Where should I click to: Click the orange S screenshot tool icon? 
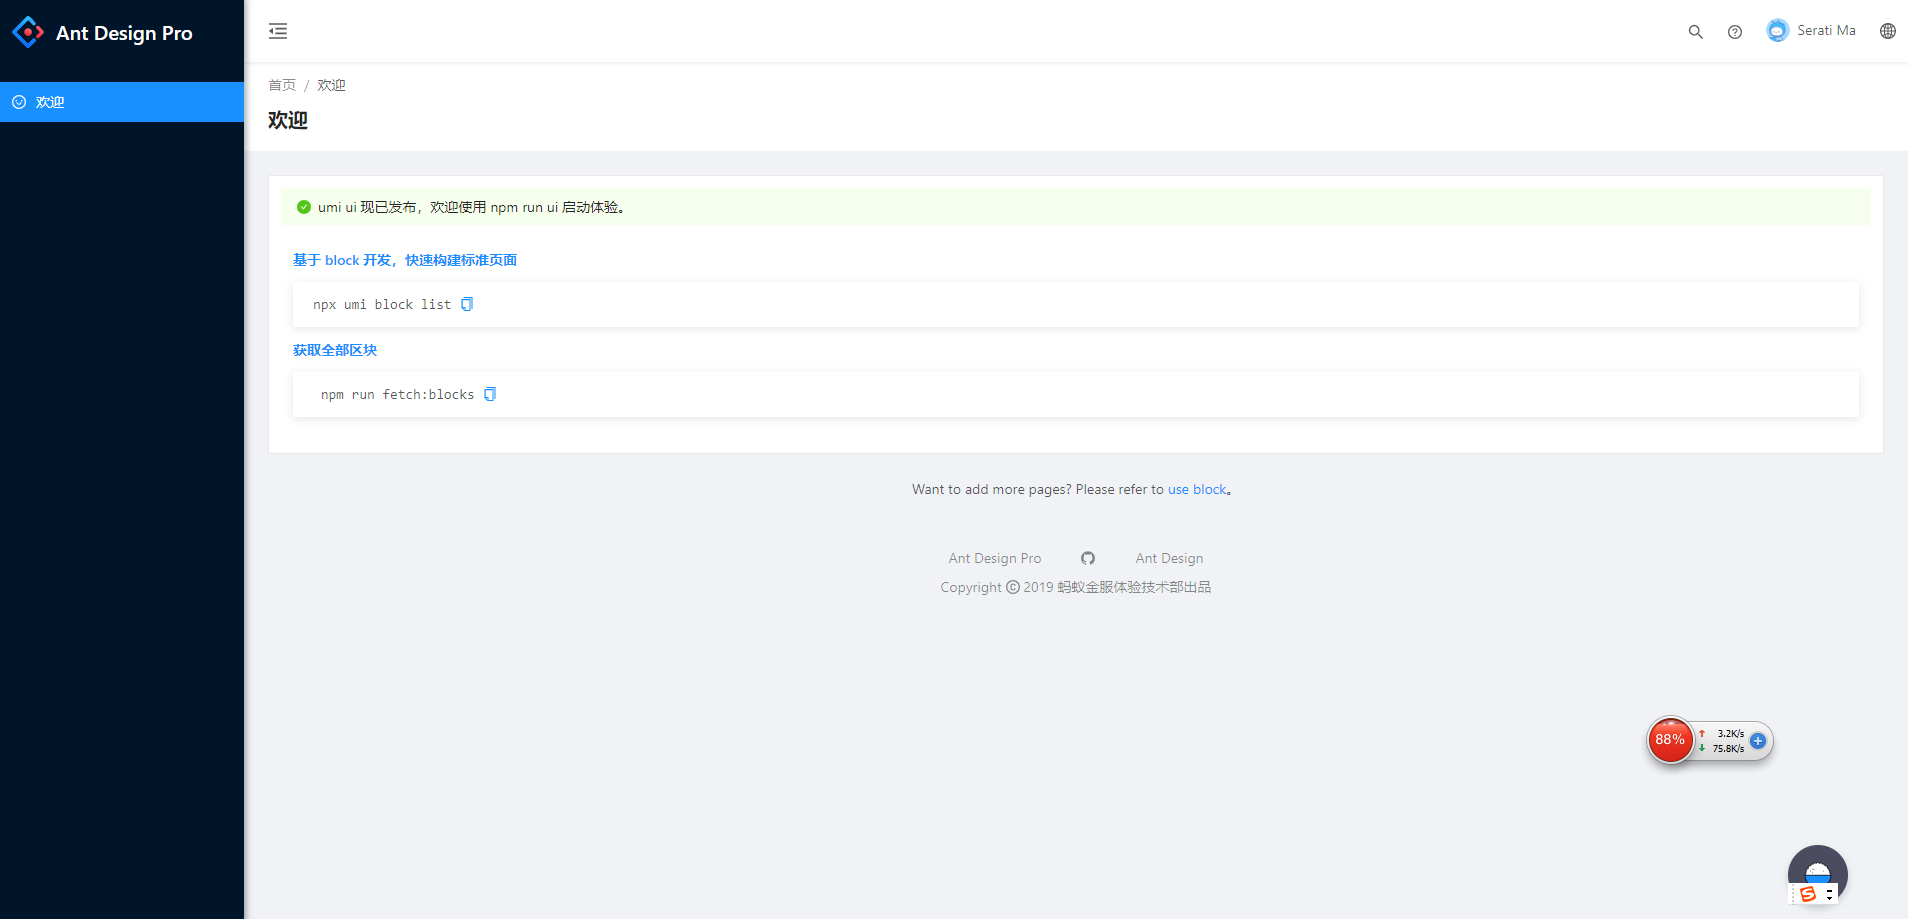pyautogui.click(x=1809, y=895)
